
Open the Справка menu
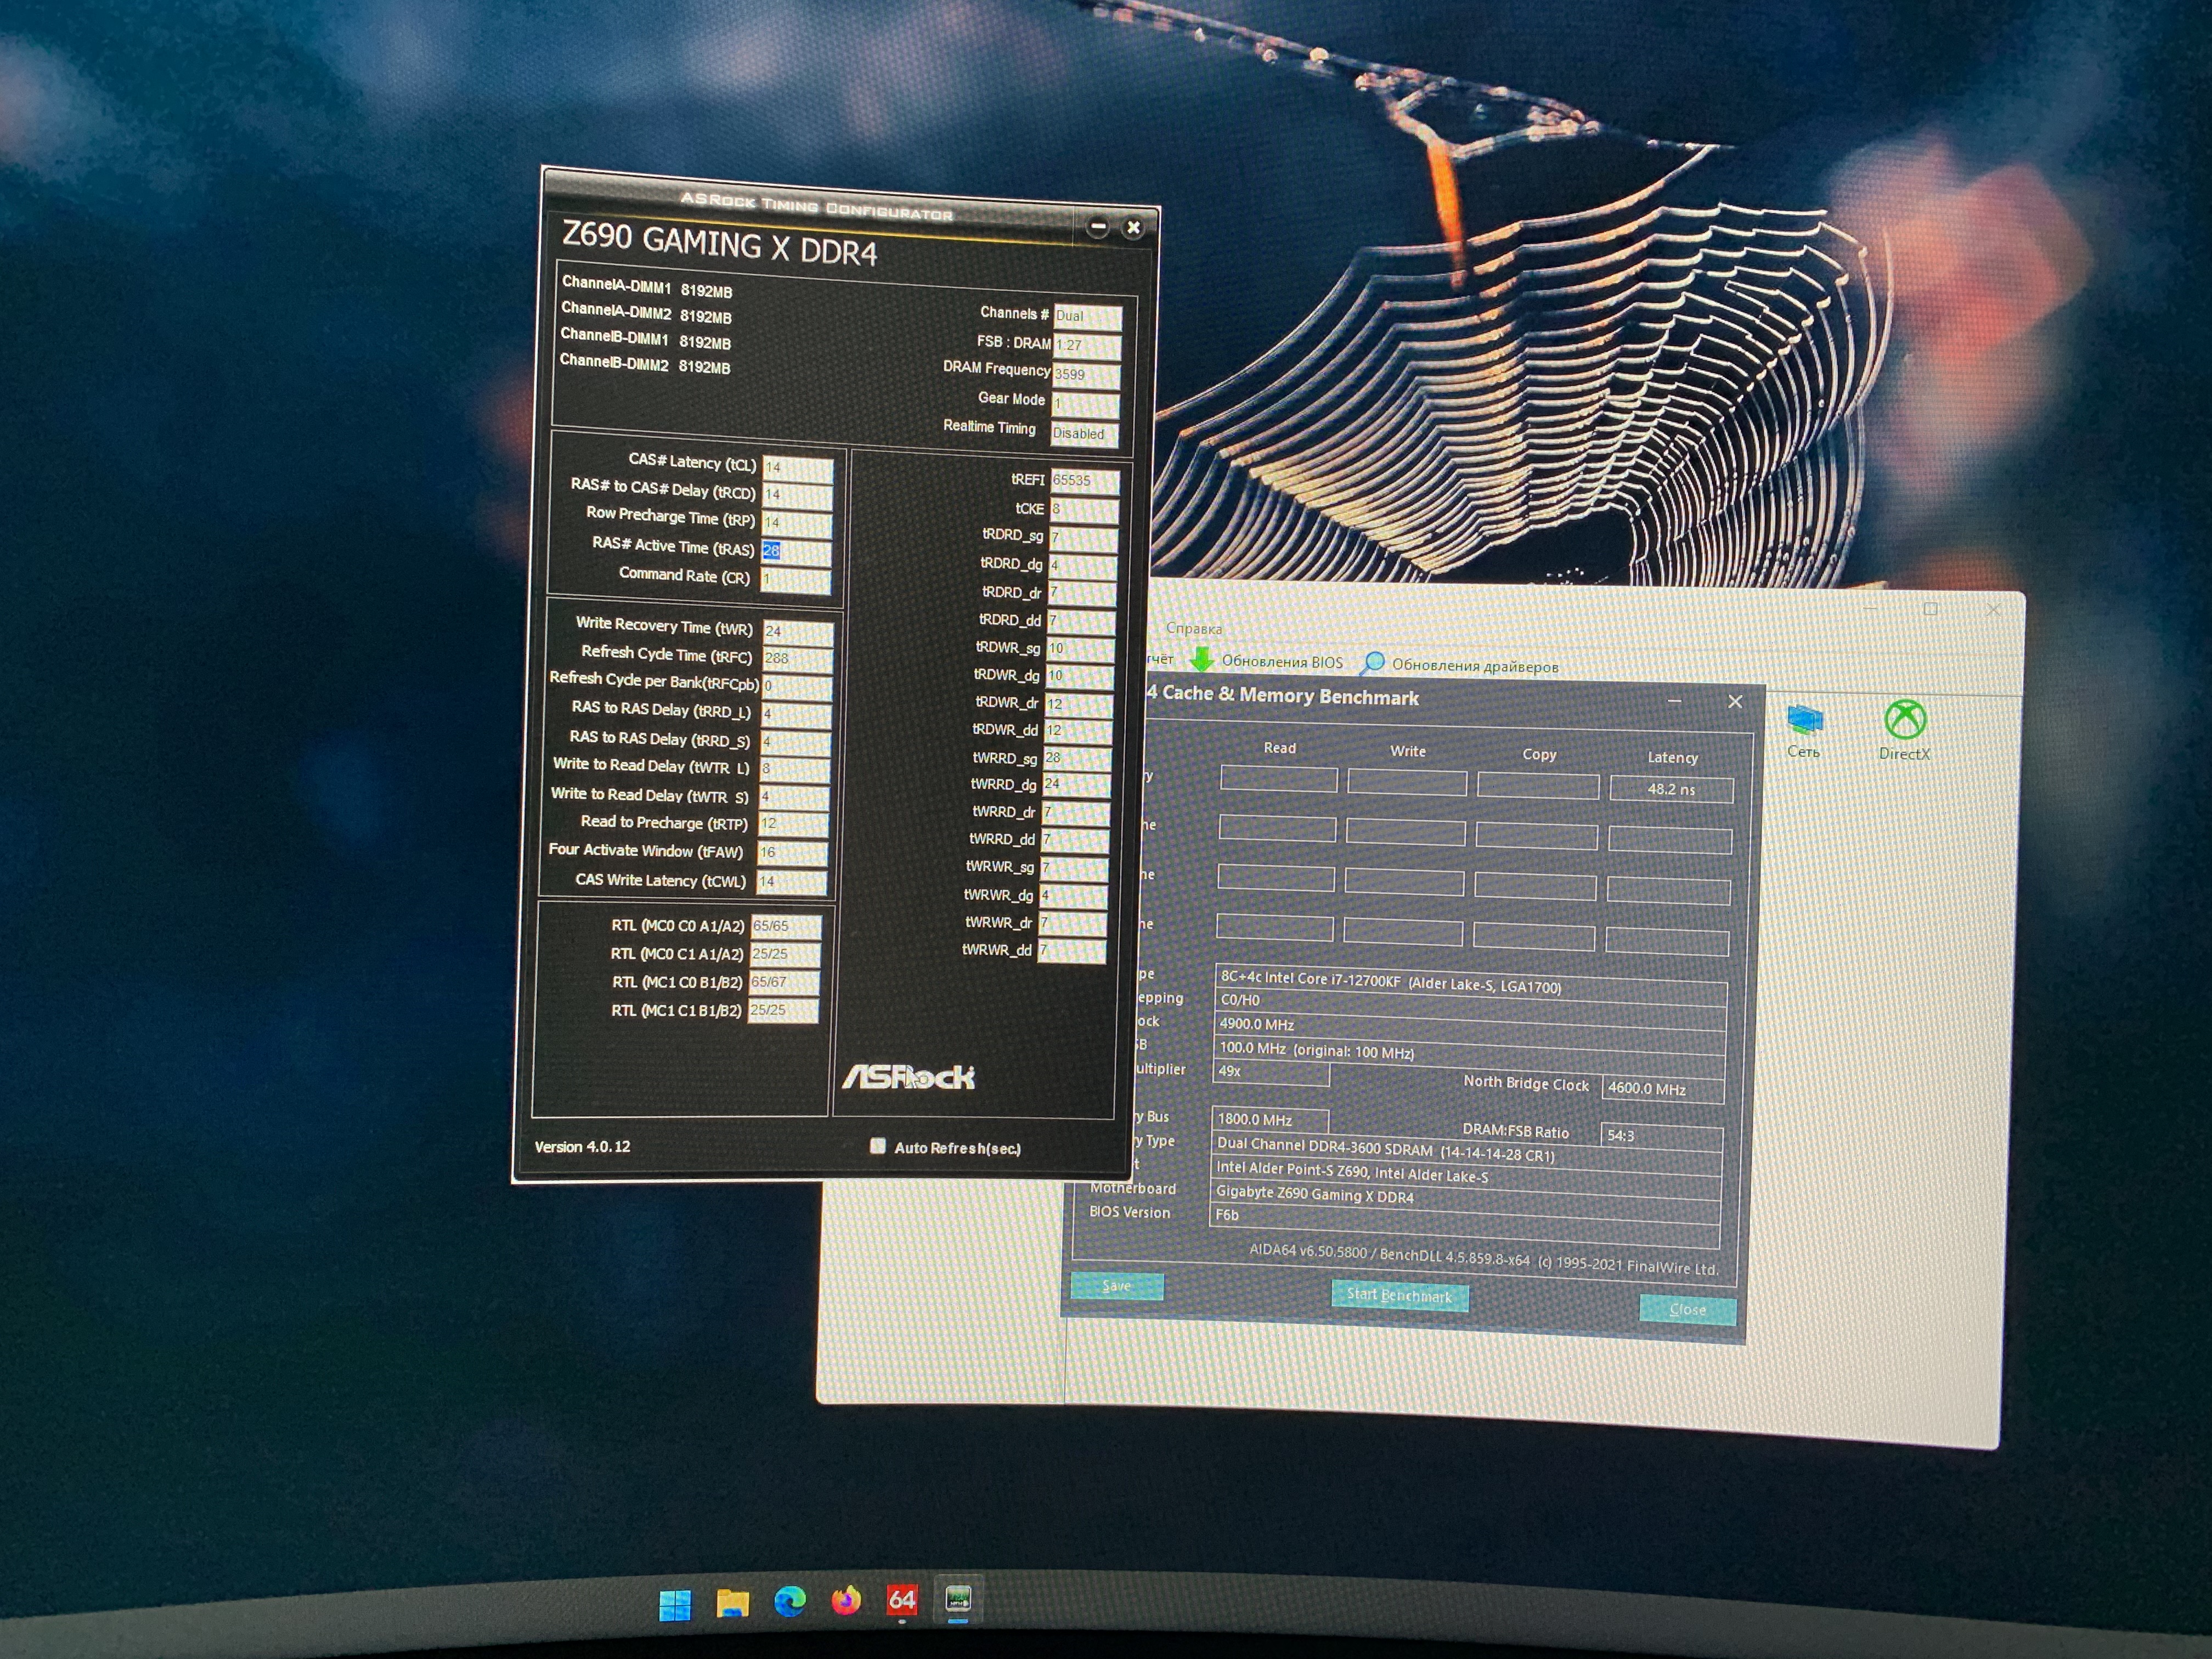tap(1193, 629)
